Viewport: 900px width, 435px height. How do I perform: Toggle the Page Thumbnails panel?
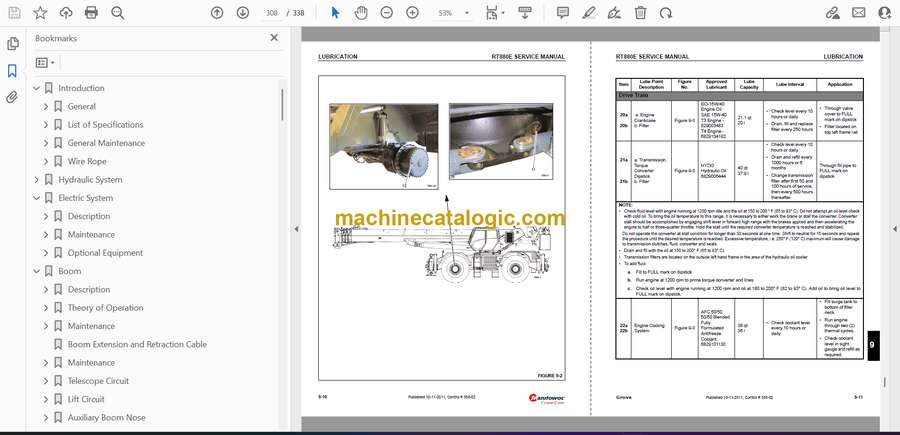(12, 44)
